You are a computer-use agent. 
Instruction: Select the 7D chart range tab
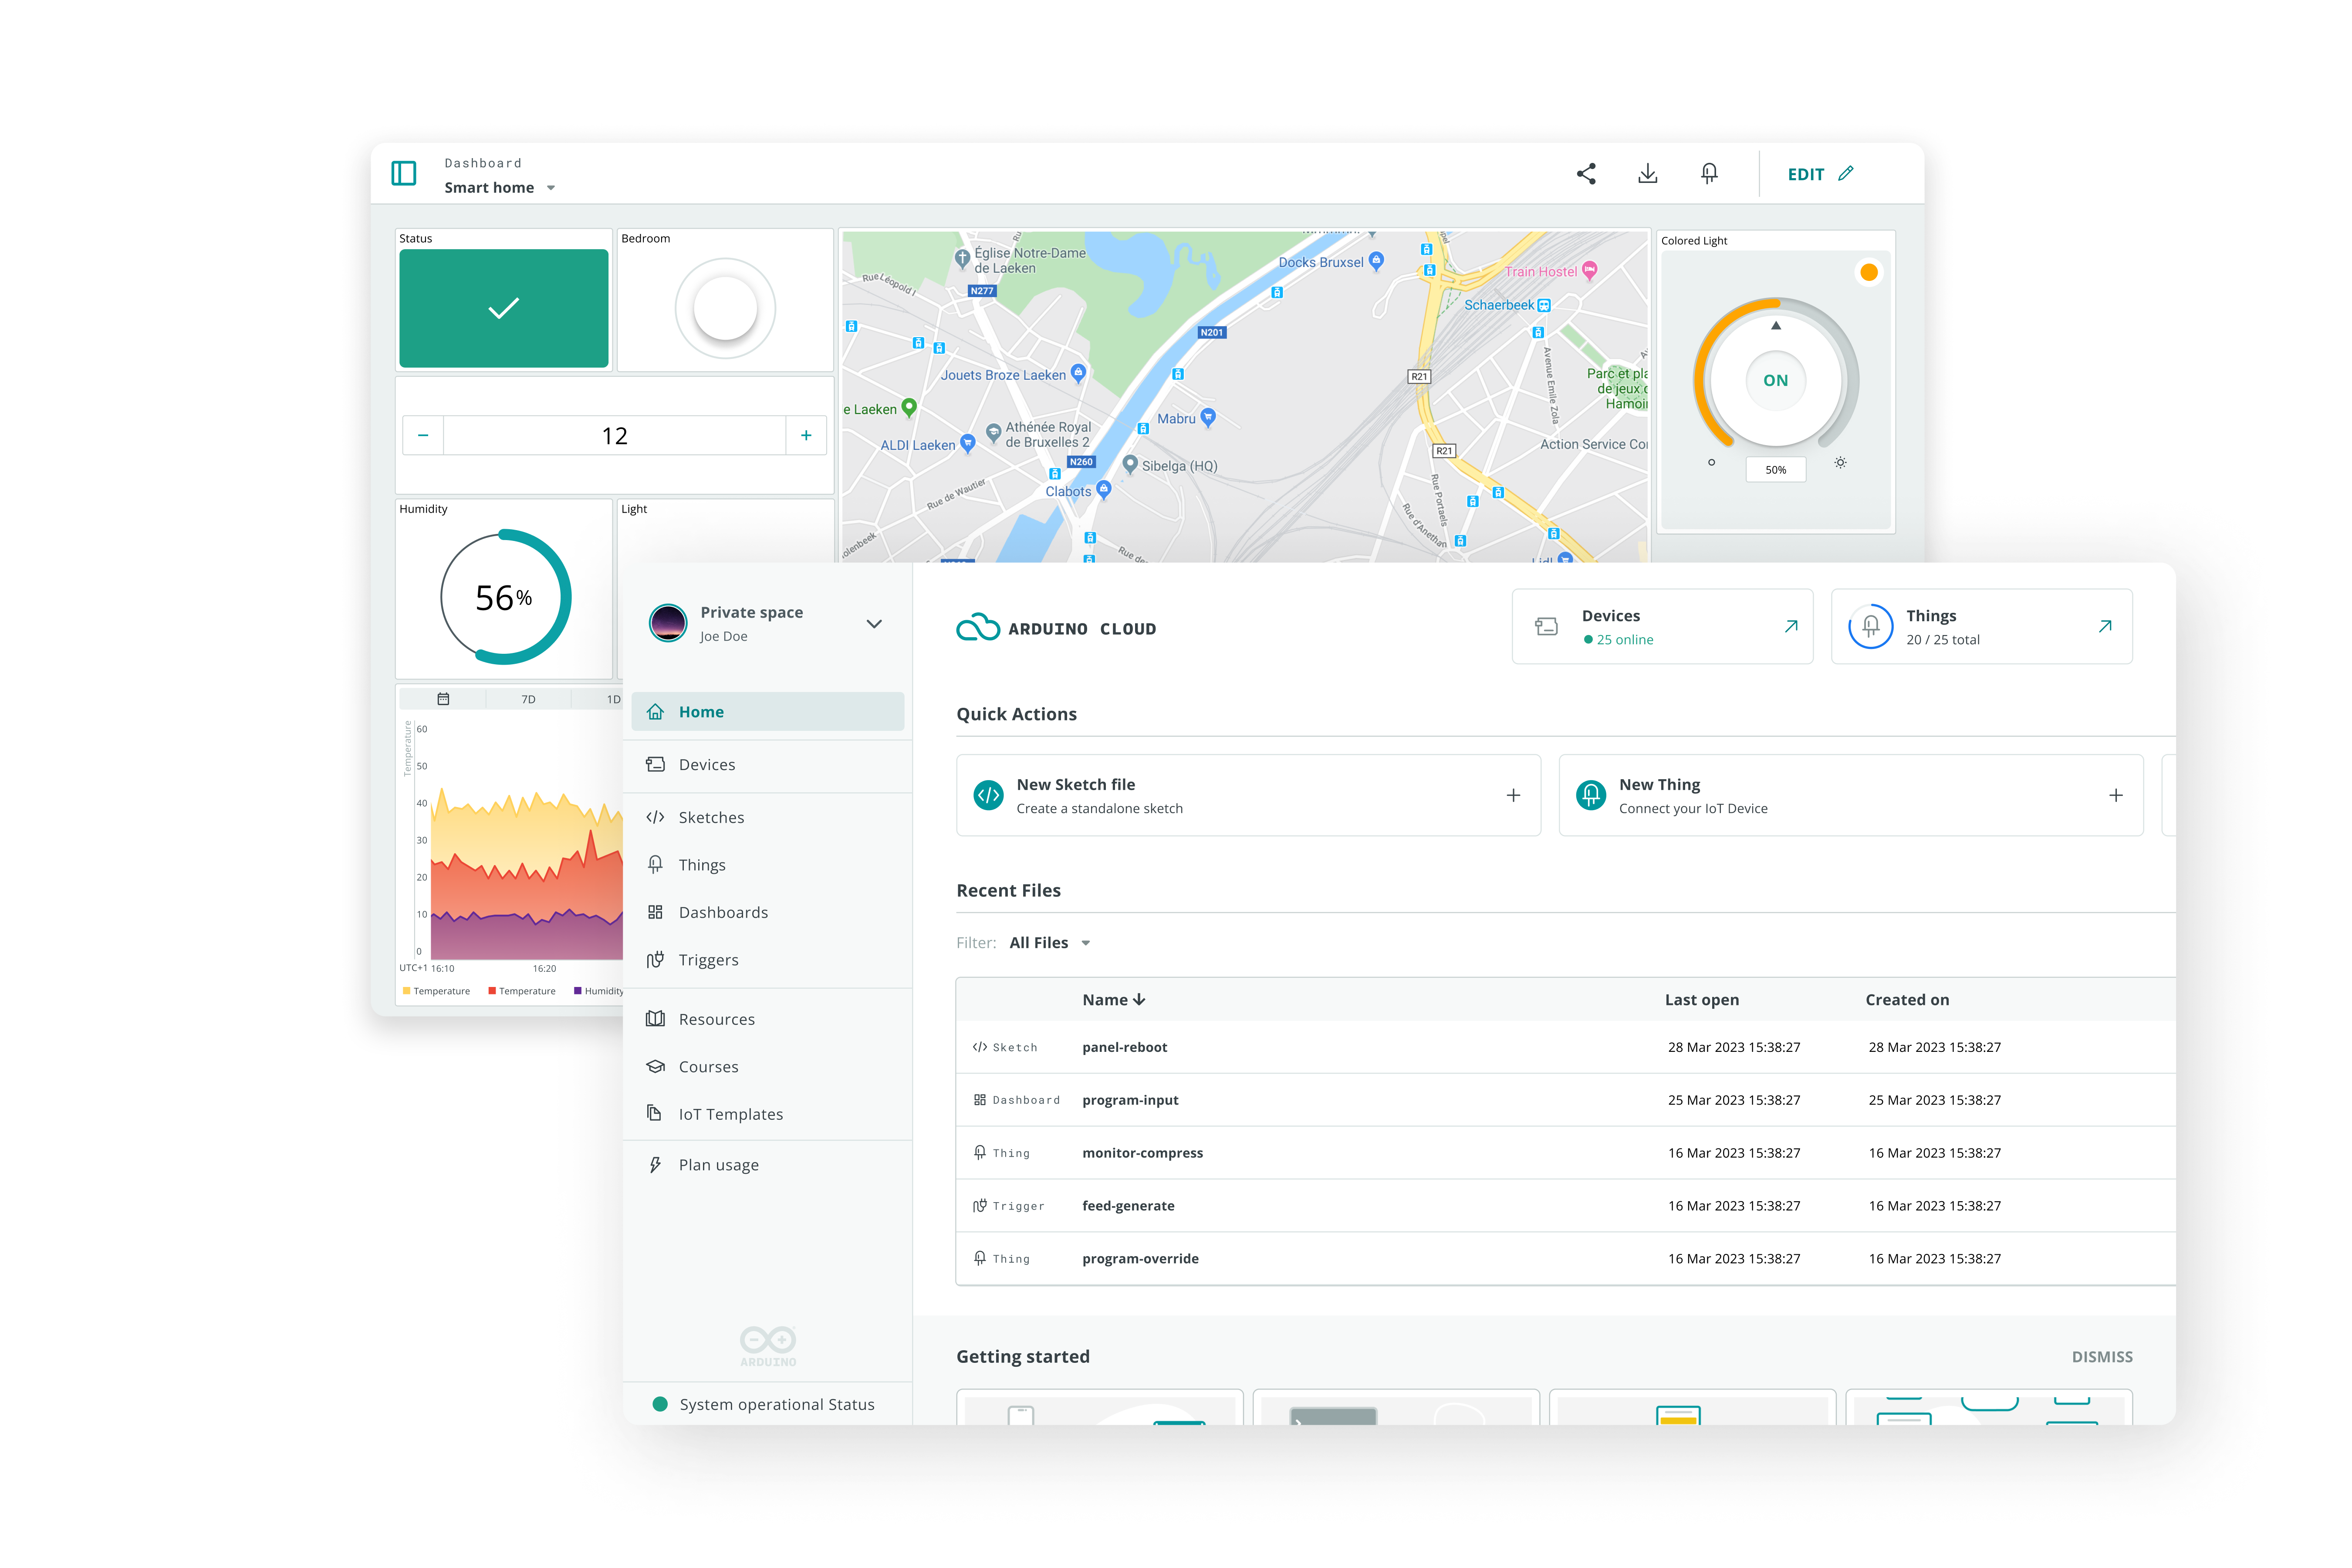(x=528, y=700)
